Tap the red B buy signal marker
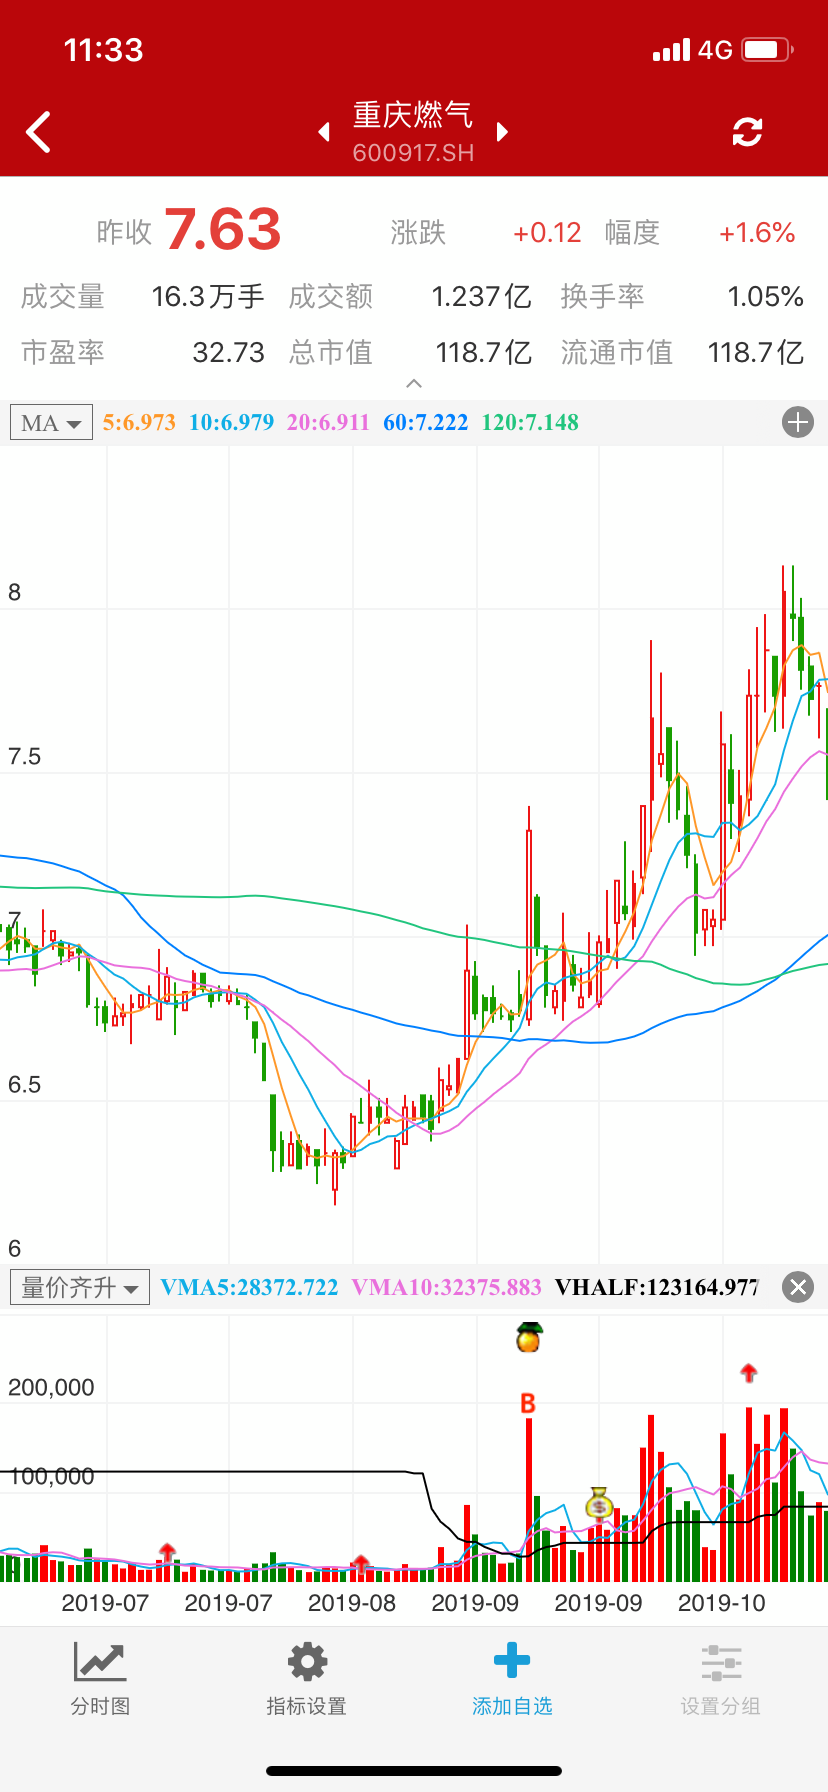Screen dimensions: 828x1792 [x=528, y=1404]
